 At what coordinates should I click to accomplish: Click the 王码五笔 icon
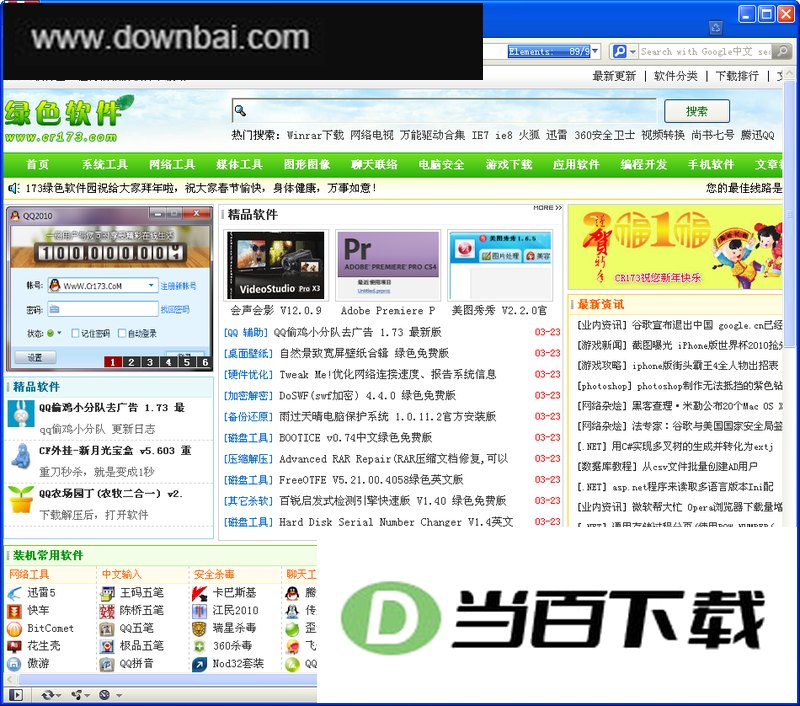point(107,593)
